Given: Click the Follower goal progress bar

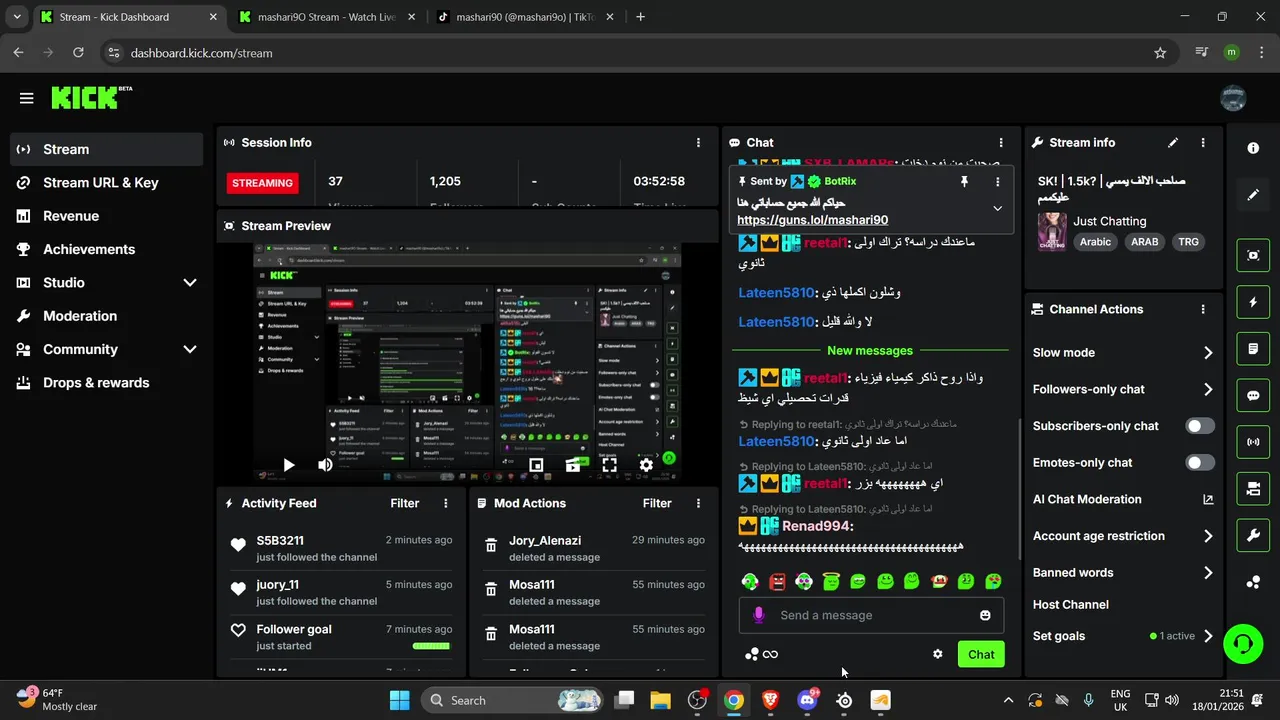Looking at the screenshot, I should (432, 646).
